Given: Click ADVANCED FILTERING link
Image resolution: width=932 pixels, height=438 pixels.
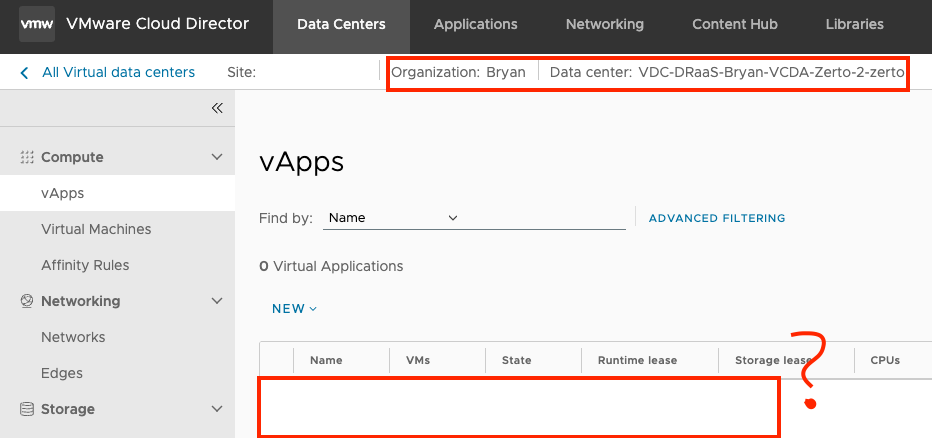Looking at the screenshot, I should [717, 218].
